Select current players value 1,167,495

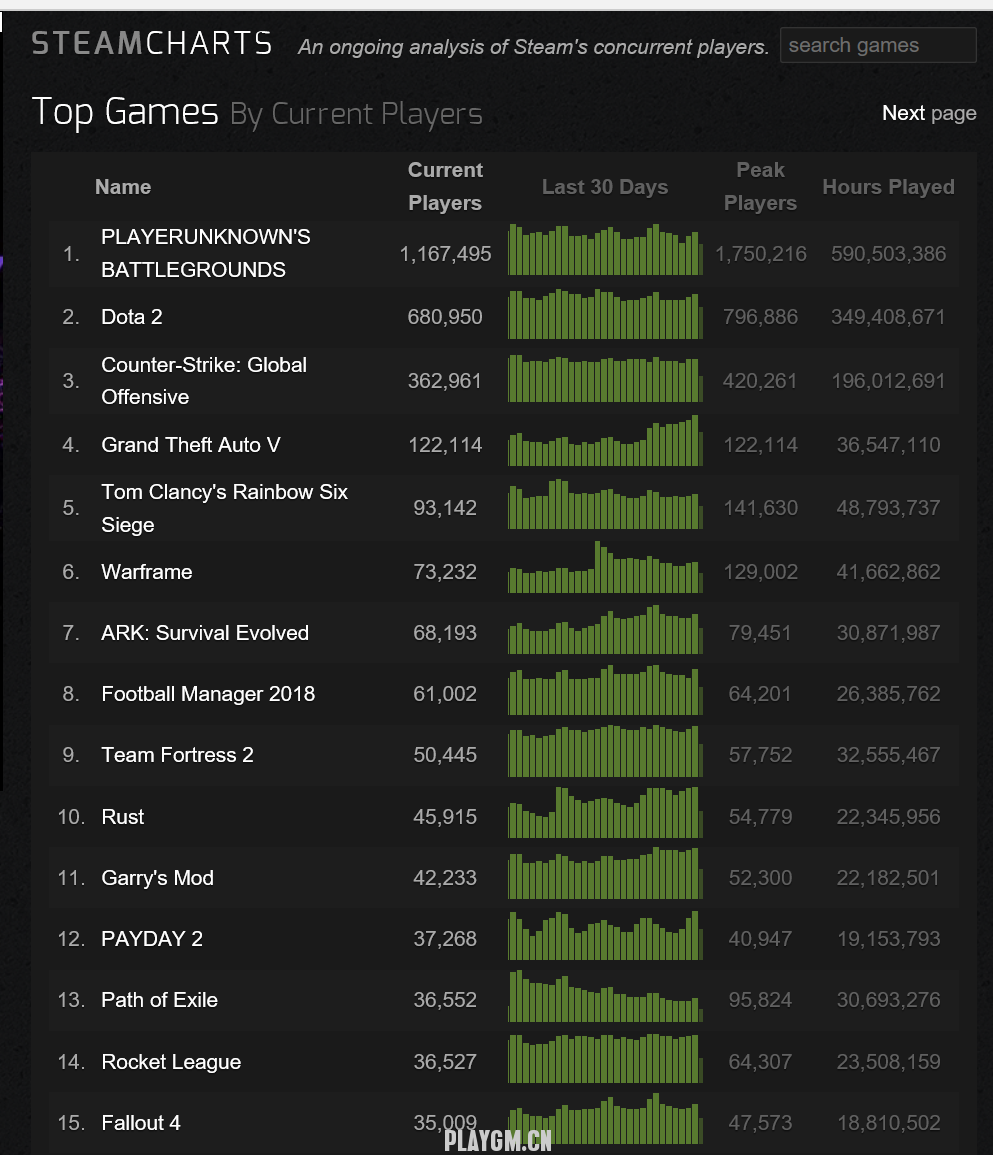coord(445,254)
